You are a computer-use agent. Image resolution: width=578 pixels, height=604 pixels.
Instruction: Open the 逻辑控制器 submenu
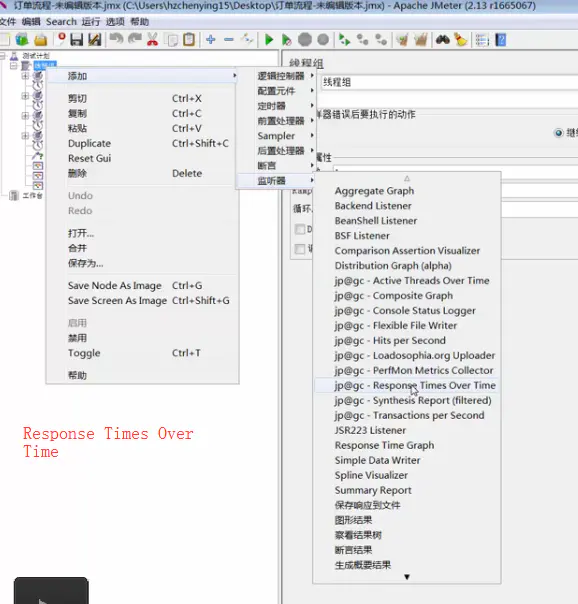pos(275,76)
